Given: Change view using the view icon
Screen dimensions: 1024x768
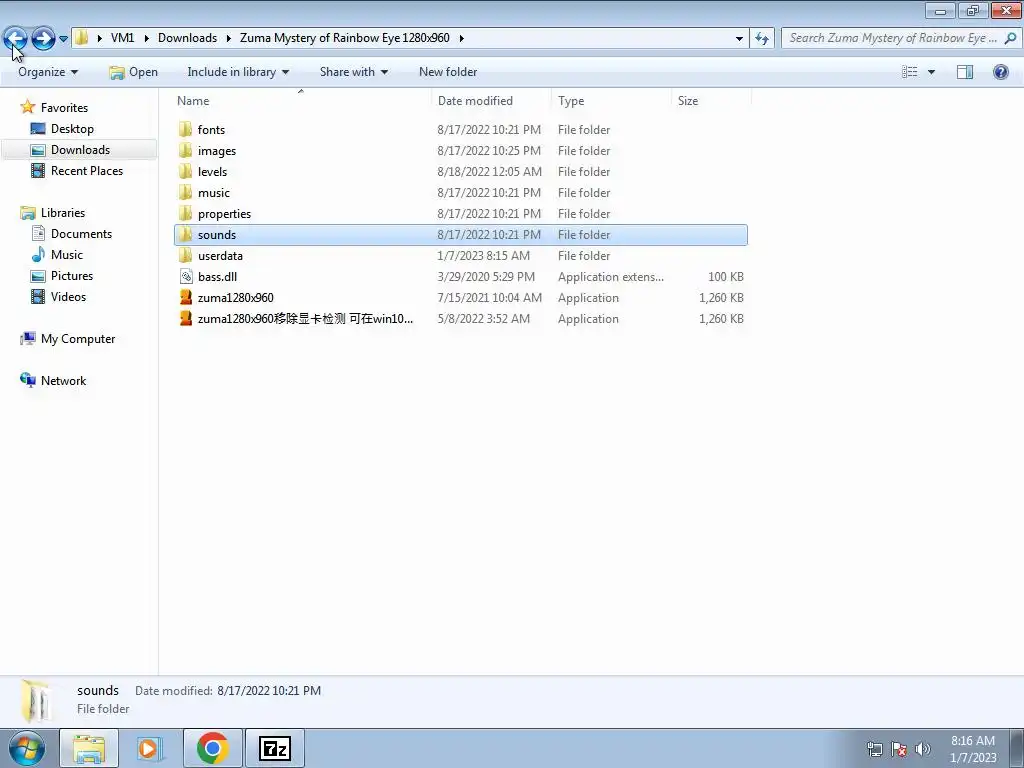Looking at the screenshot, I should click(910, 72).
